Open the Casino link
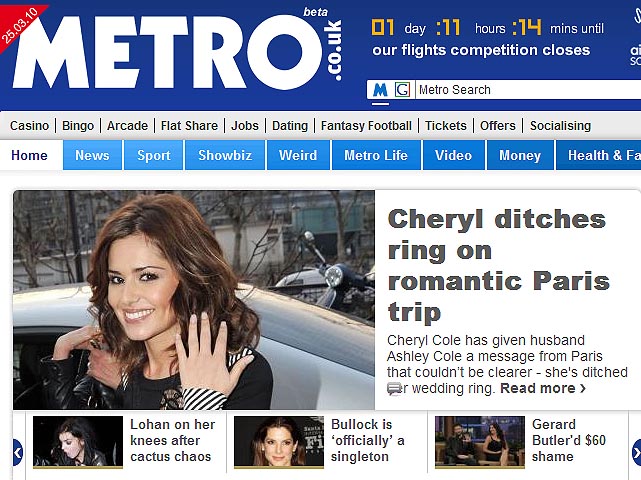The width and height of the screenshot is (641, 480). pos(29,126)
